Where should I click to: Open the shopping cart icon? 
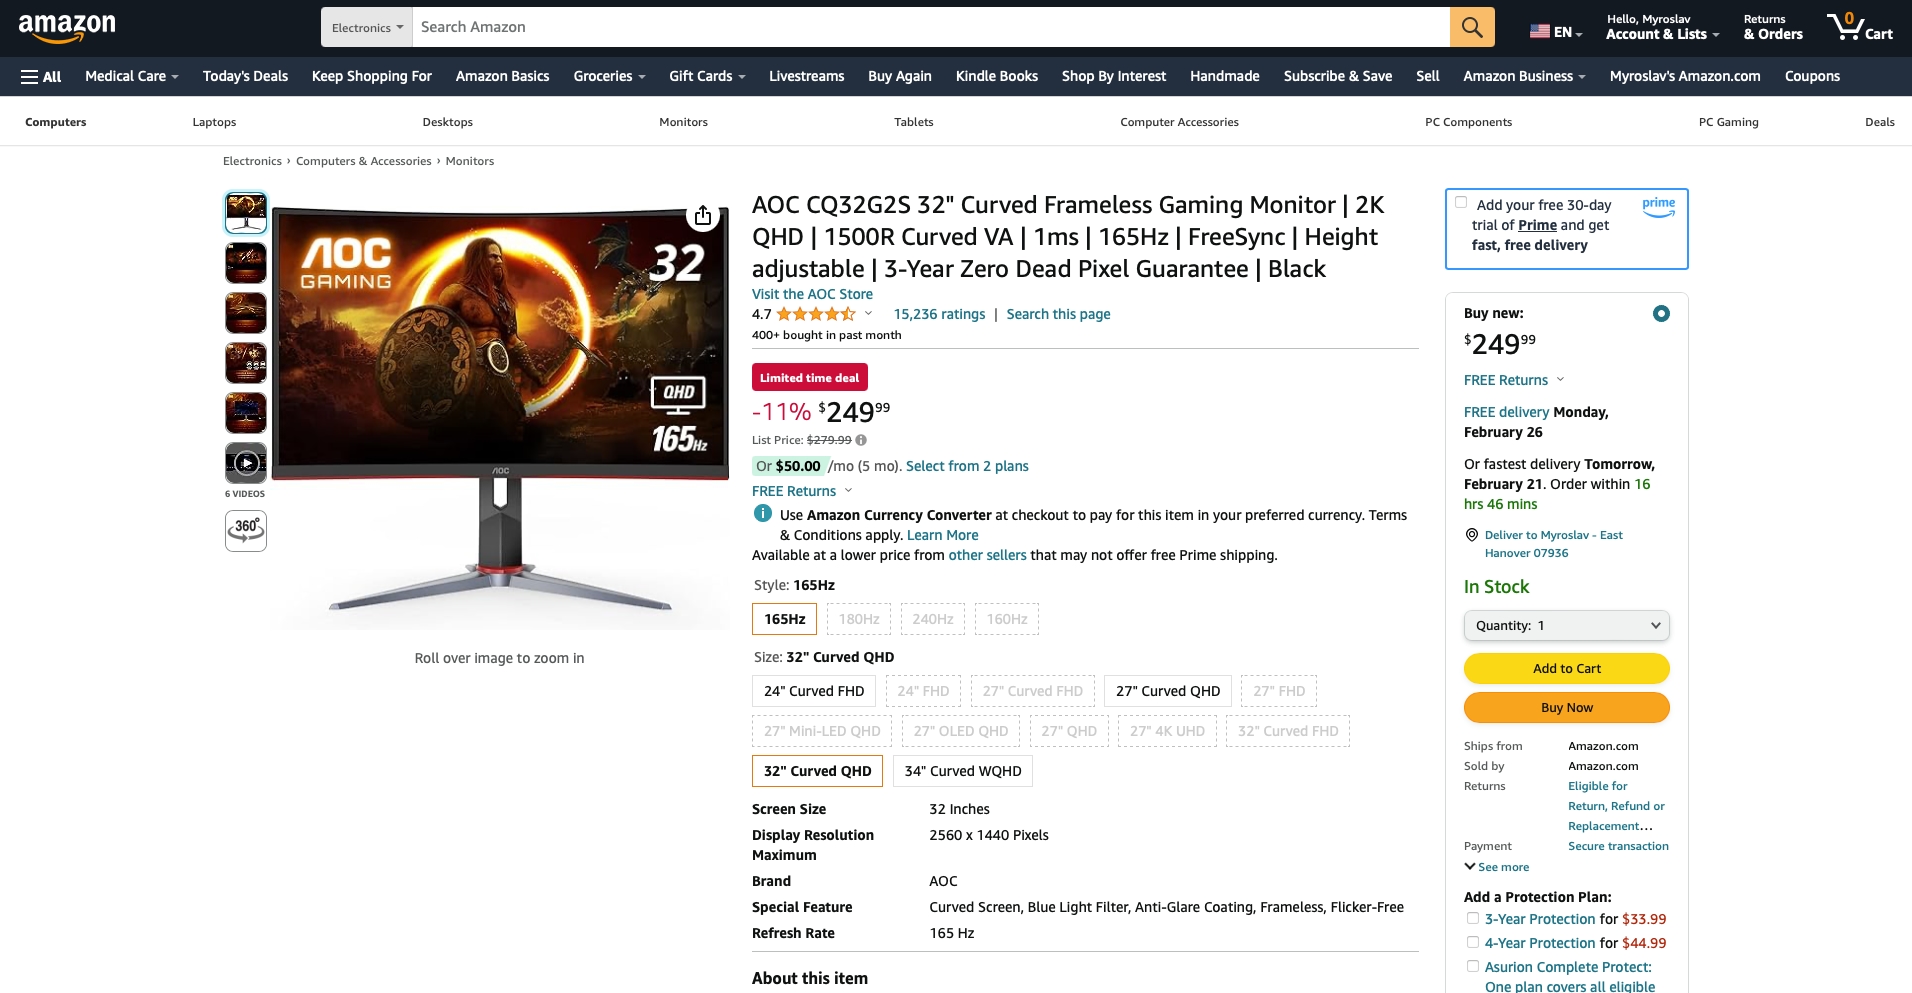pos(1859,27)
